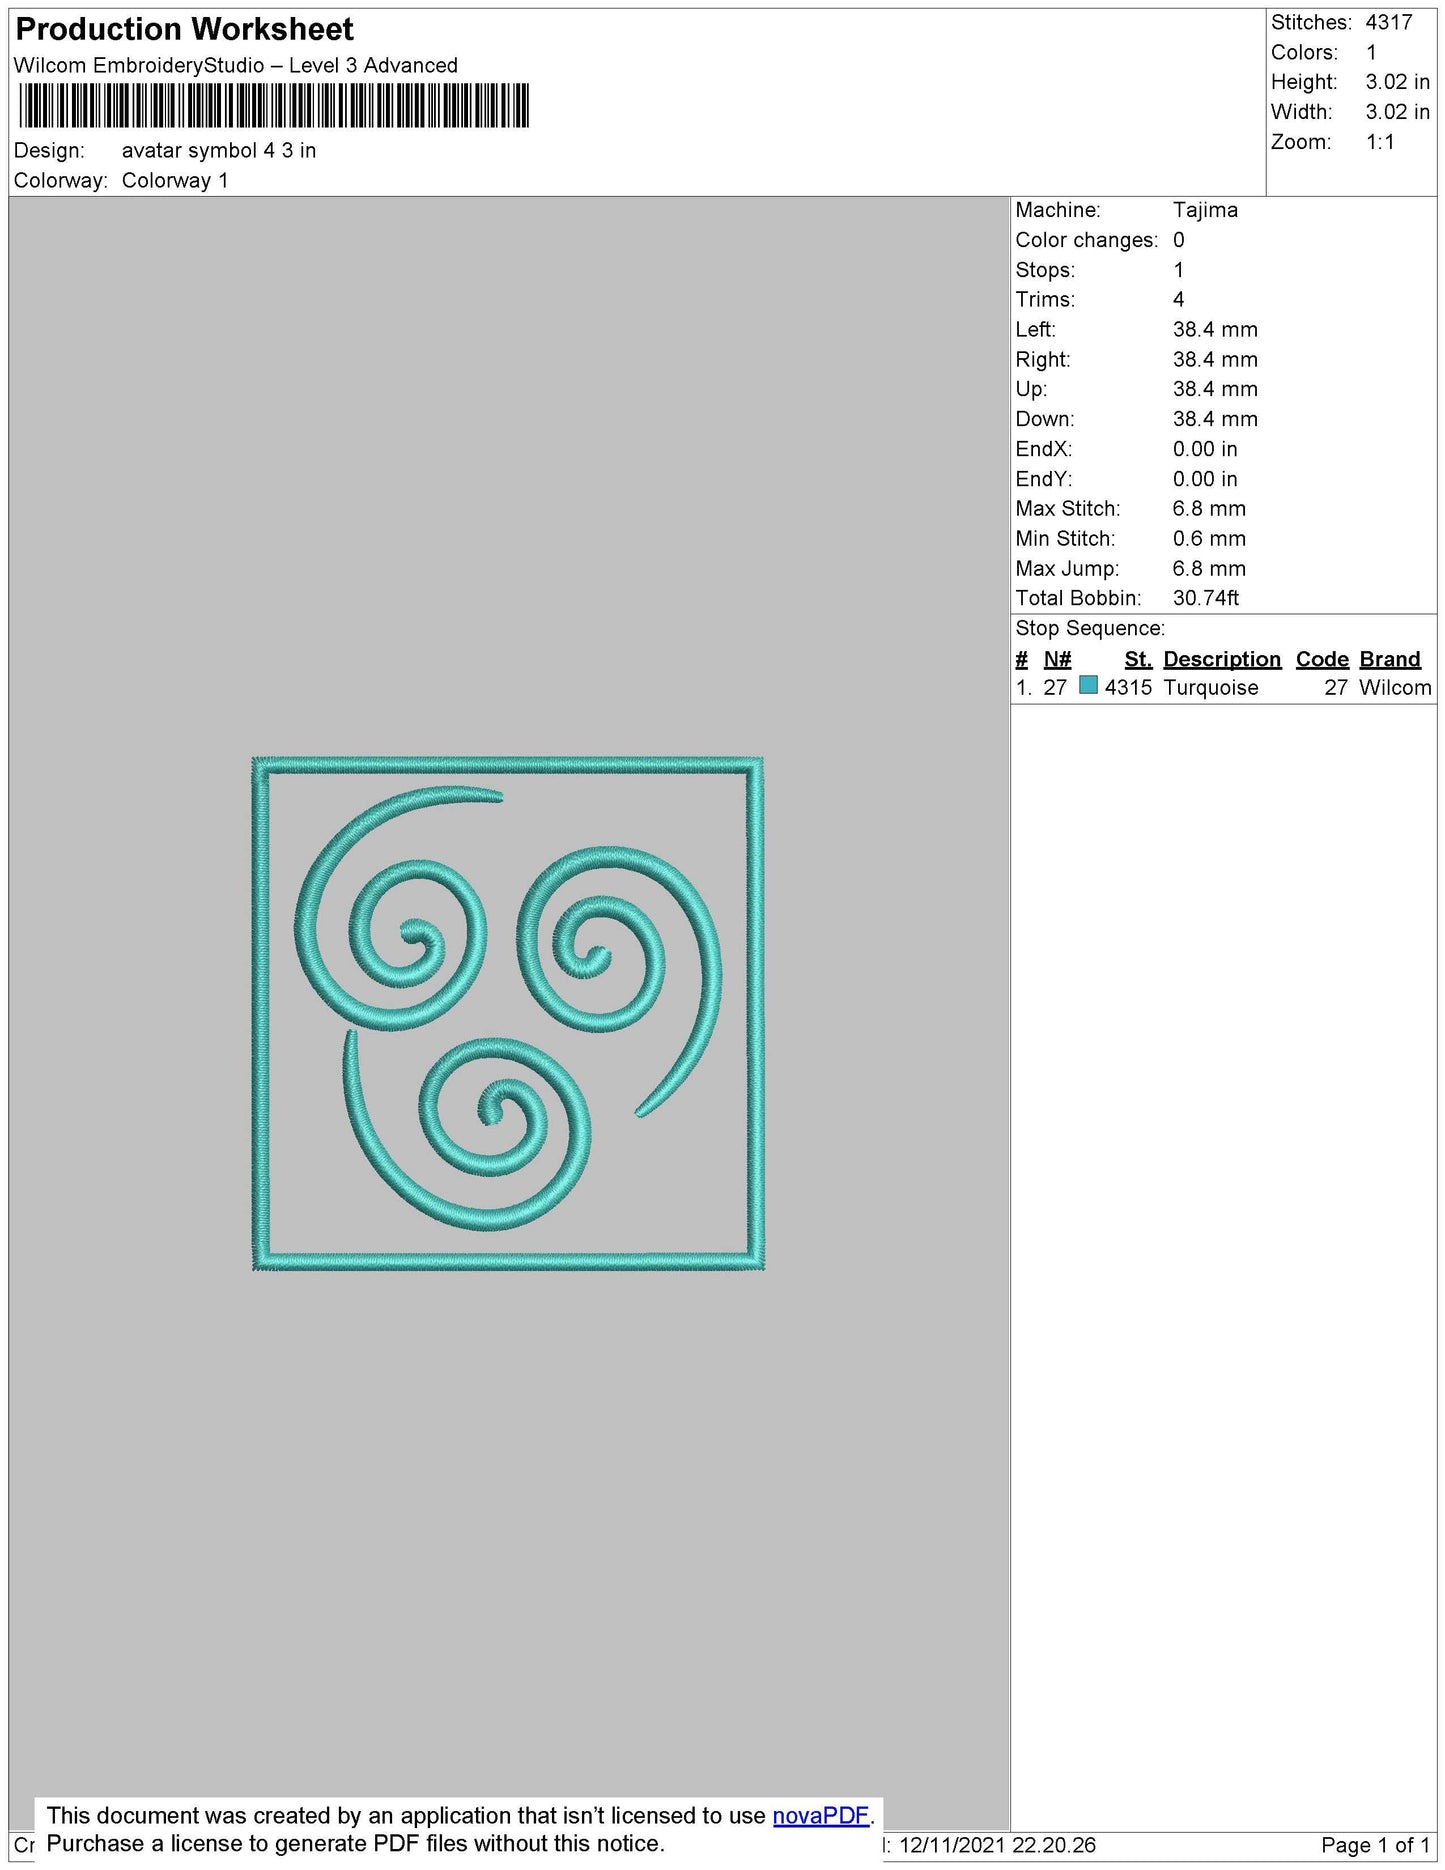1445x1870 pixels.
Task: Click the Stops value 1
Action: coord(1179,270)
